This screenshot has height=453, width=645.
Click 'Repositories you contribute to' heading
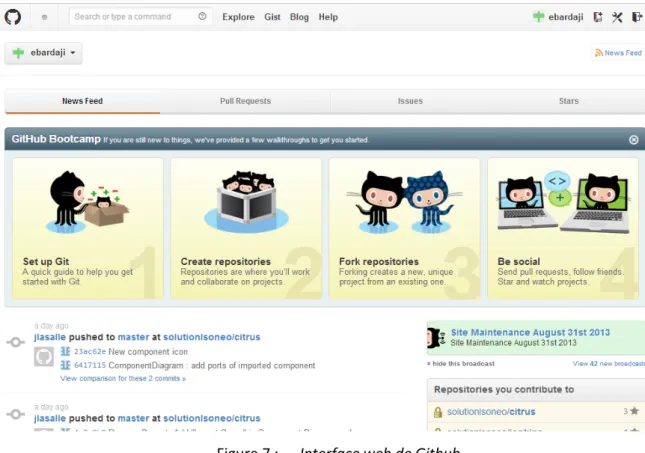pos(504,390)
